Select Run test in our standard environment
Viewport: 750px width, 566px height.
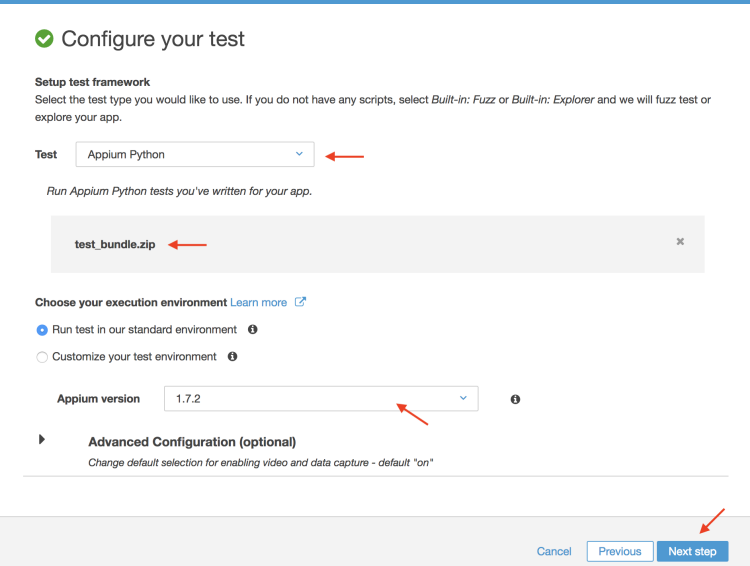[x=42, y=330]
